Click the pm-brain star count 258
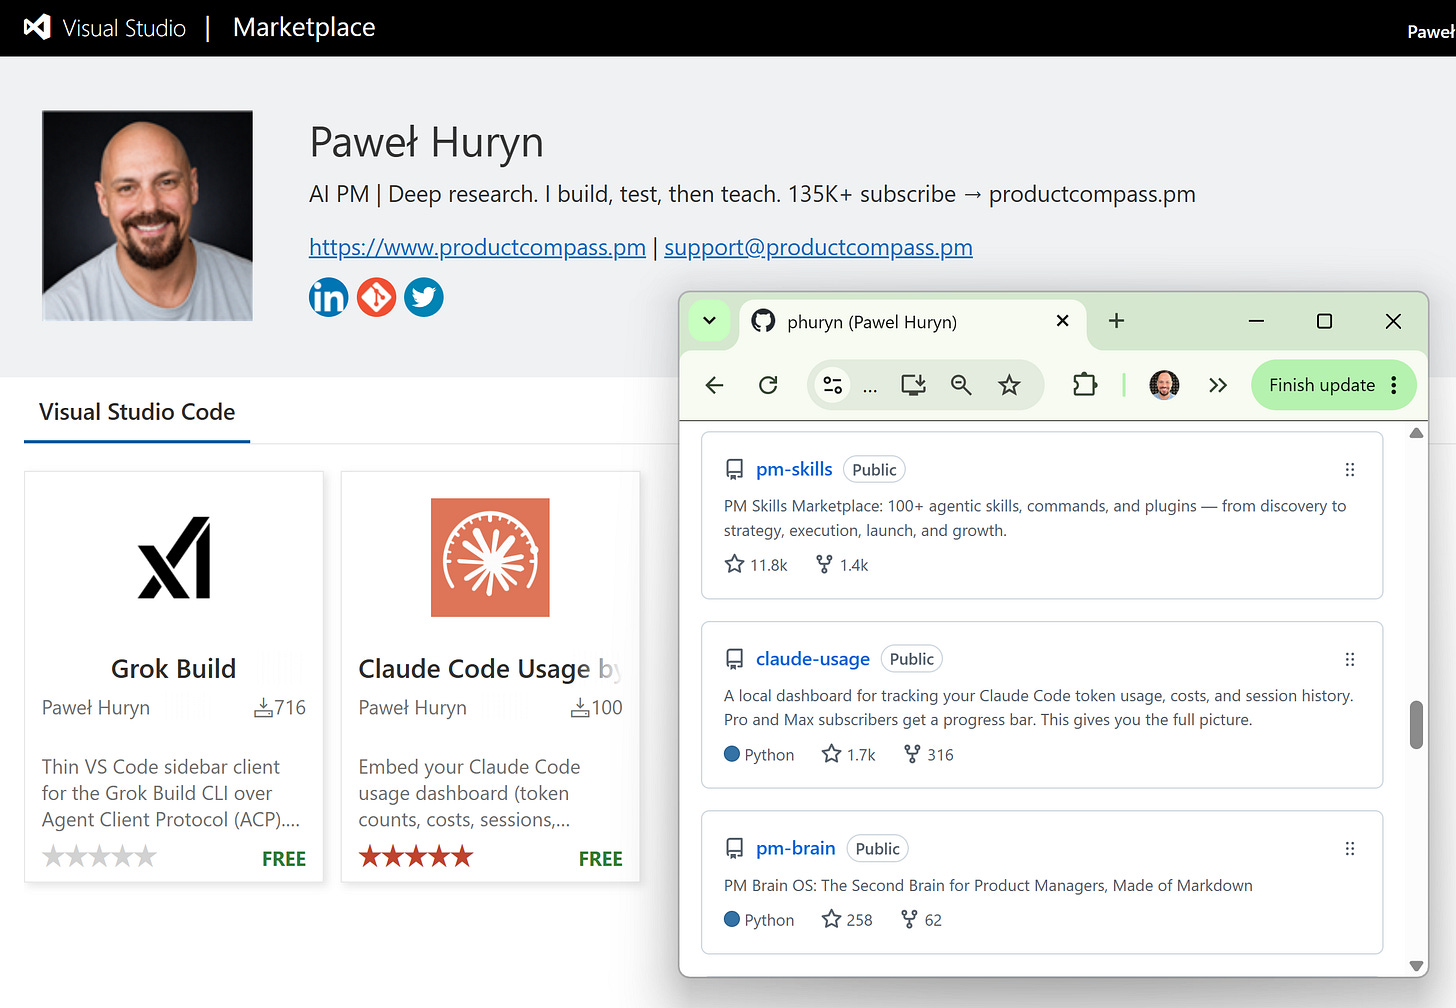The width and height of the screenshot is (1456, 1008). pyautogui.click(x=847, y=919)
